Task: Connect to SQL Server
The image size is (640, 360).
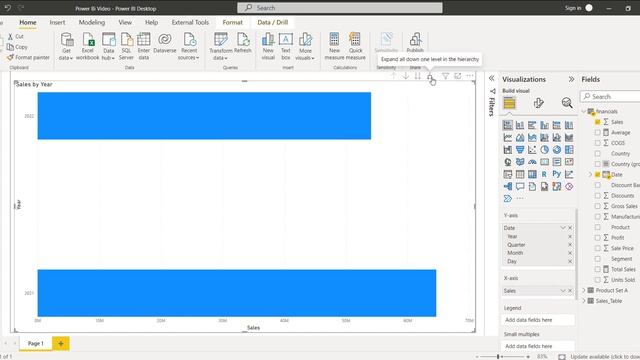Action: pos(126,47)
